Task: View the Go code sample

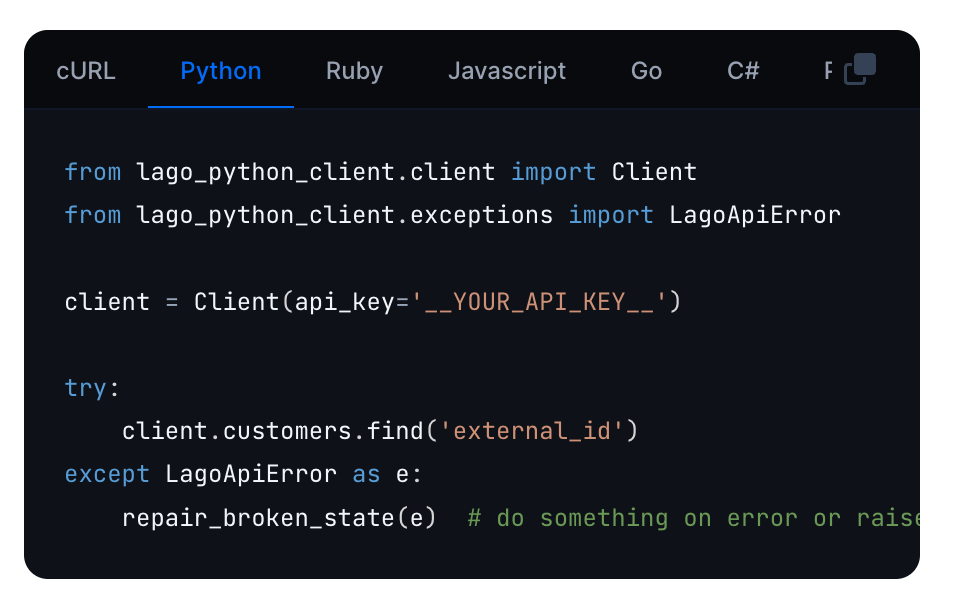Action: 645,70
